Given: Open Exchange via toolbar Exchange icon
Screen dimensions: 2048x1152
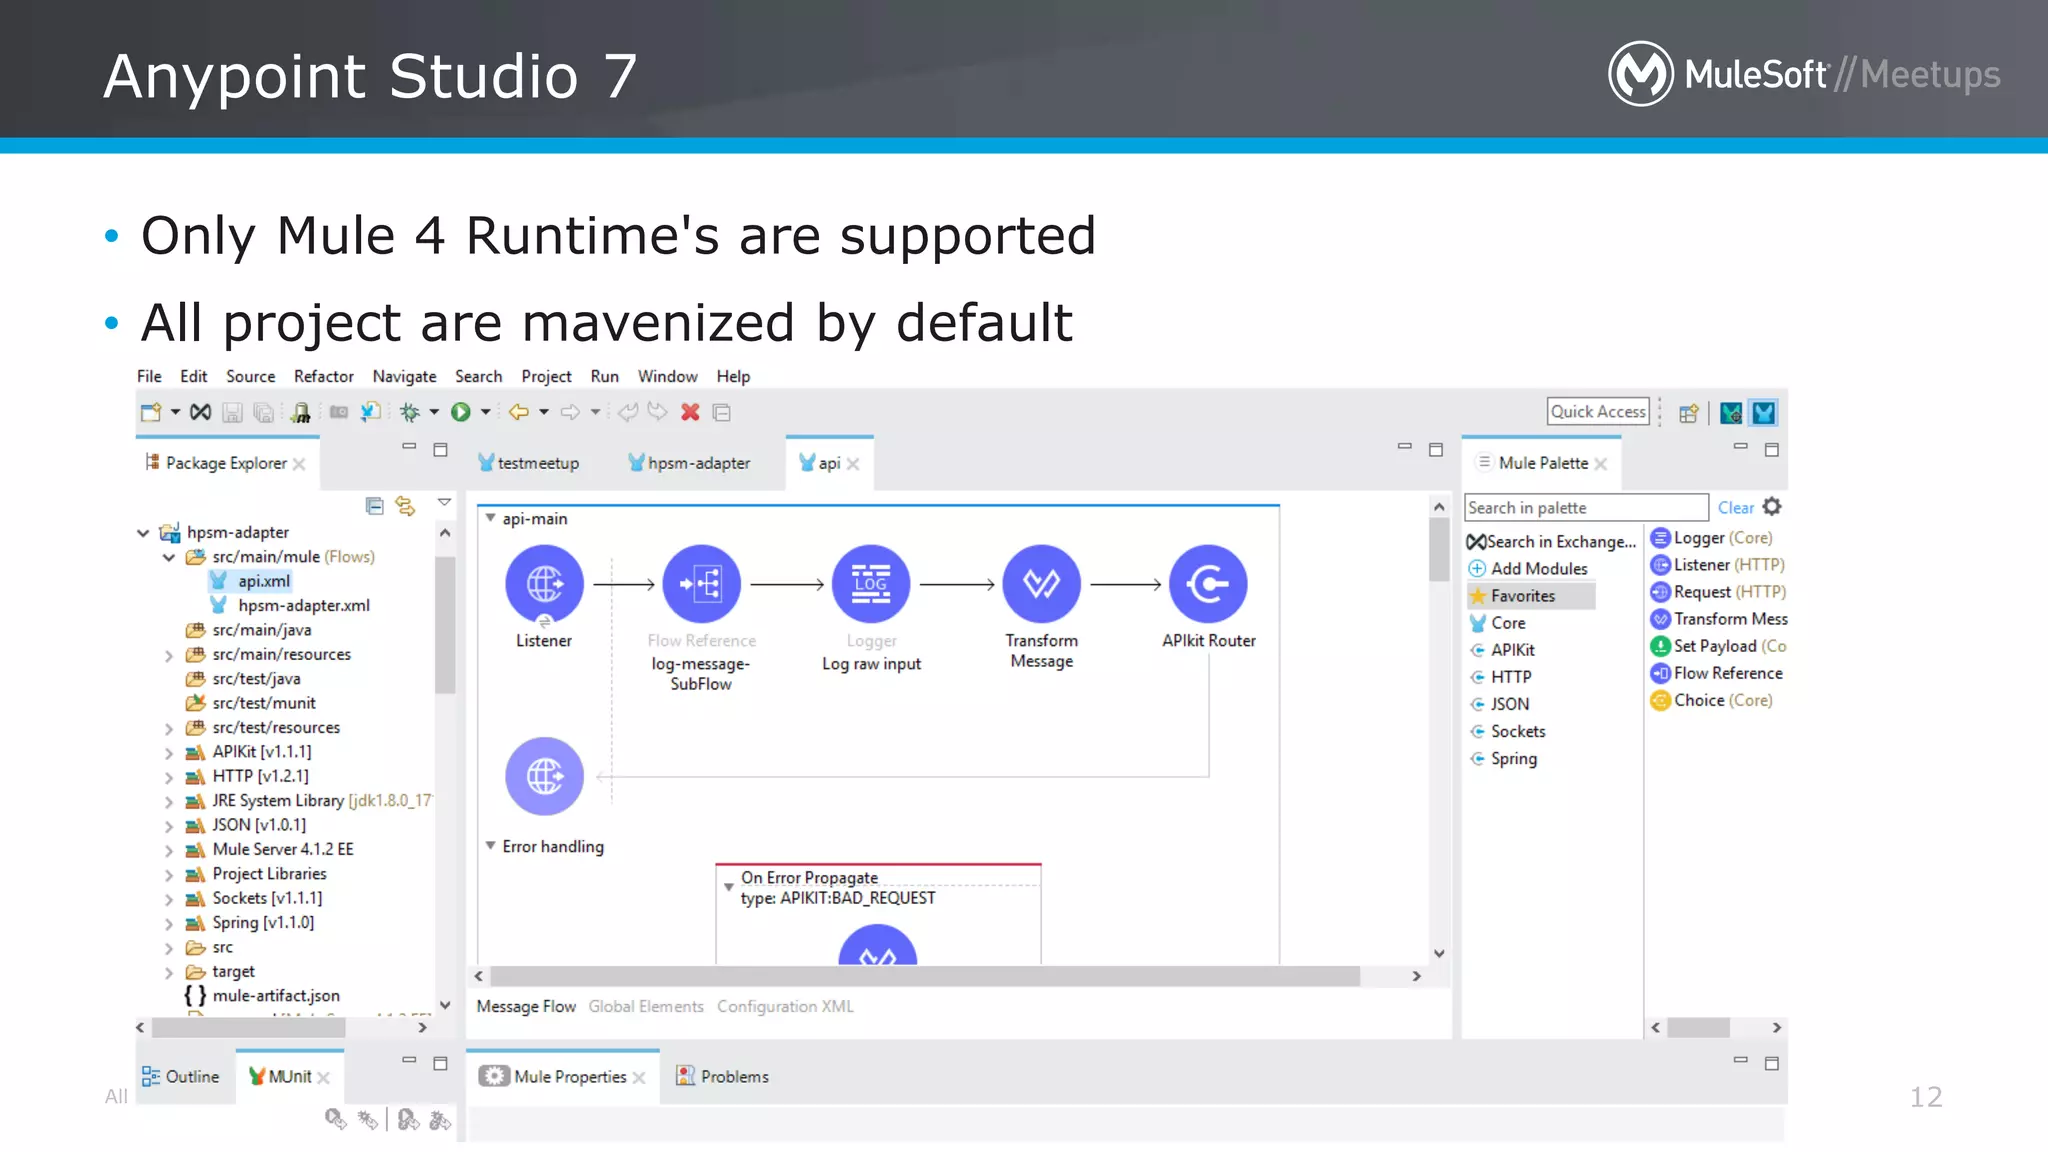Looking at the screenshot, I should click(200, 412).
